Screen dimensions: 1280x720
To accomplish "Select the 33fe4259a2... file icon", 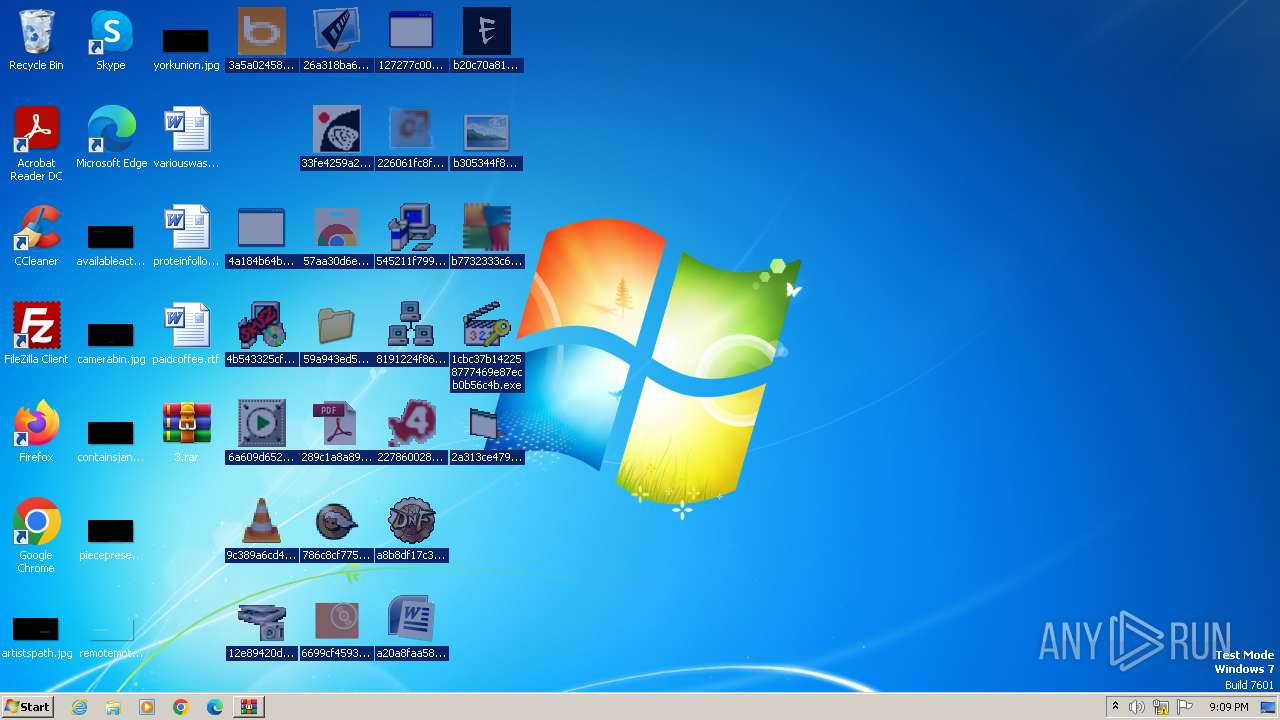I will (x=337, y=130).
